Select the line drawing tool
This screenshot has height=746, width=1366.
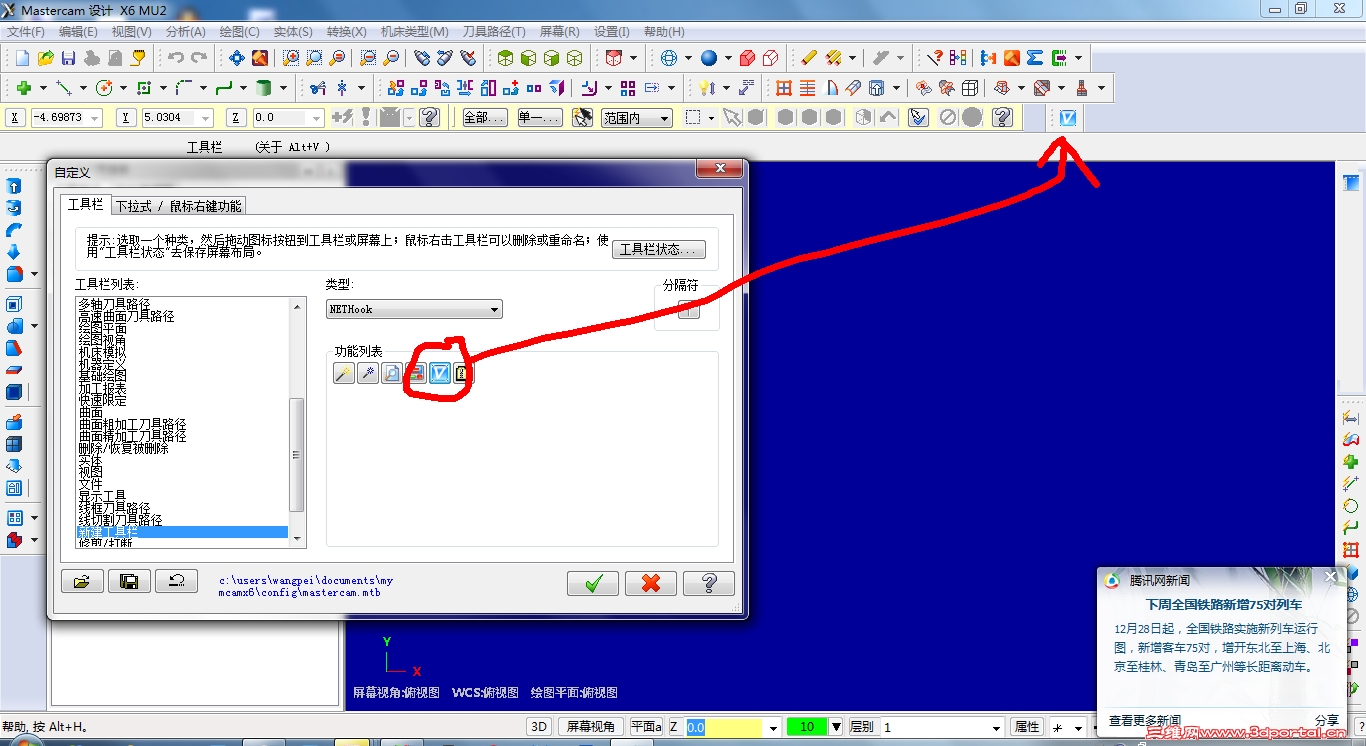pos(64,88)
